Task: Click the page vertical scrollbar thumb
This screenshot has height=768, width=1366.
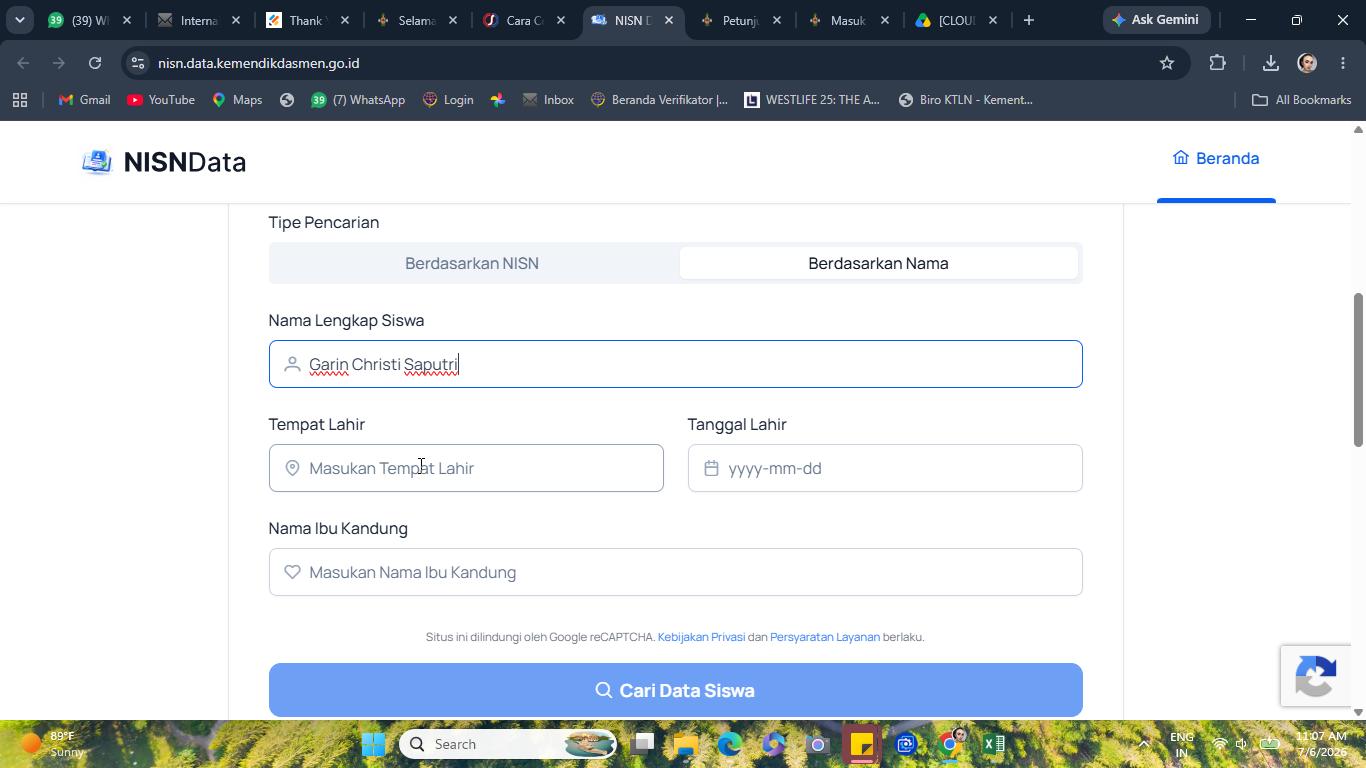Action: [x=1358, y=370]
